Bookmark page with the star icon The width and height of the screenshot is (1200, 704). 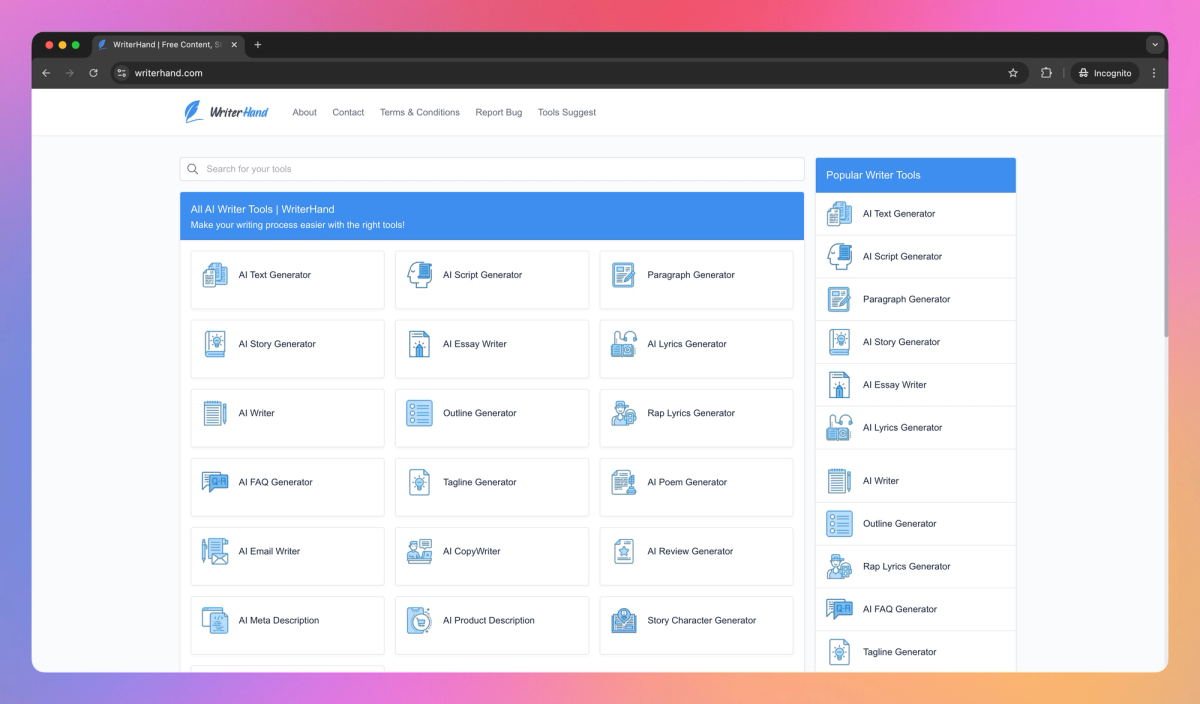pyautogui.click(x=1013, y=73)
